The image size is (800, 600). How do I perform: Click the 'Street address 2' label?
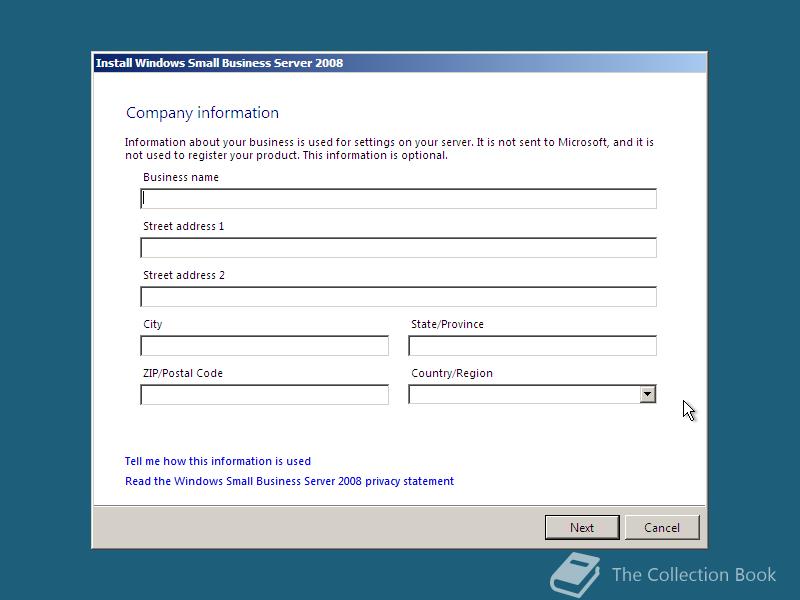click(x=184, y=275)
